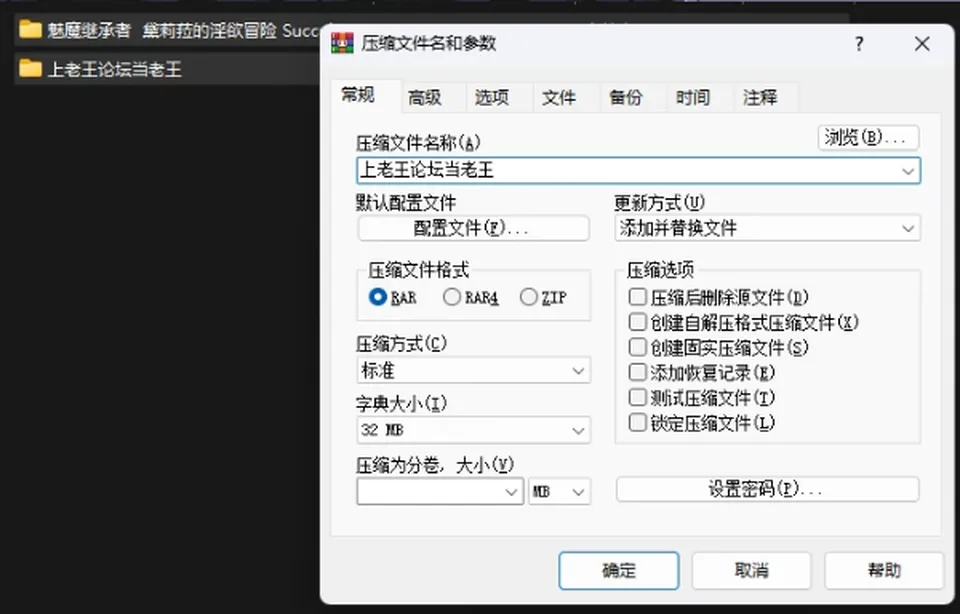Click the ? help icon in title bar
This screenshot has width=960, height=614.
[859, 44]
